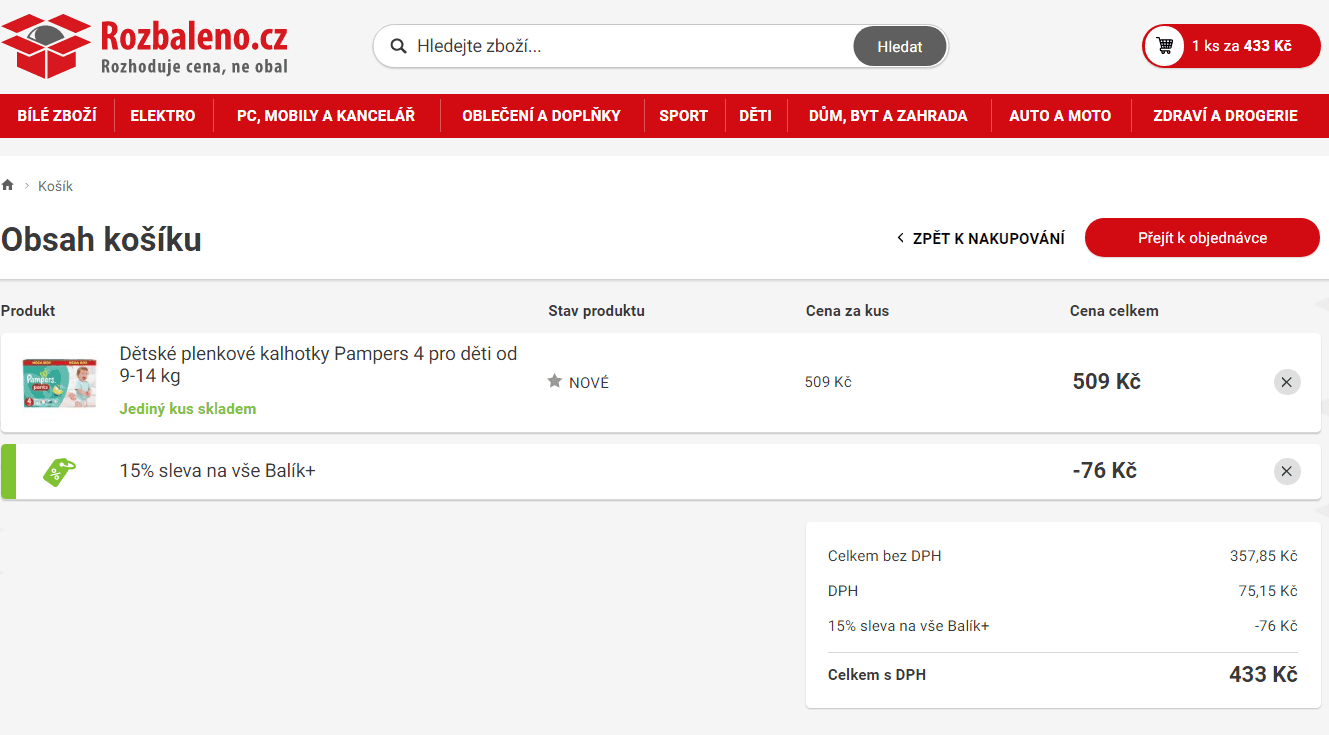The width and height of the screenshot is (1329, 735).
Task: Open the DĚTI category menu
Action: pos(756,115)
